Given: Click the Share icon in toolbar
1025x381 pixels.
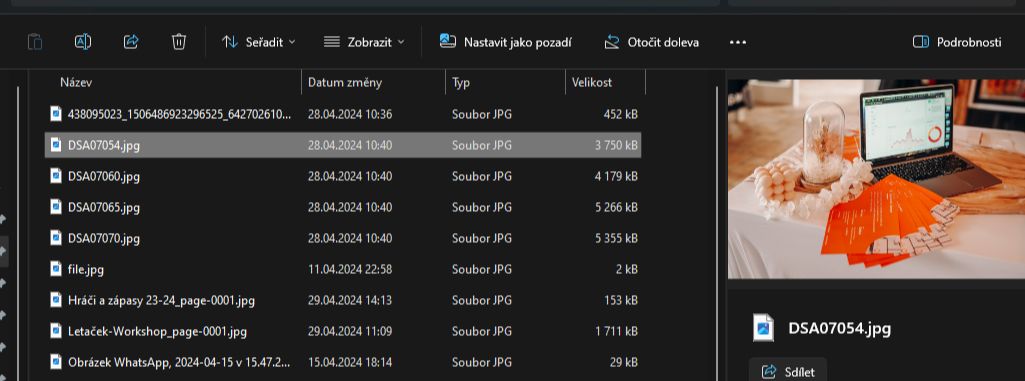Looking at the screenshot, I should [131, 42].
